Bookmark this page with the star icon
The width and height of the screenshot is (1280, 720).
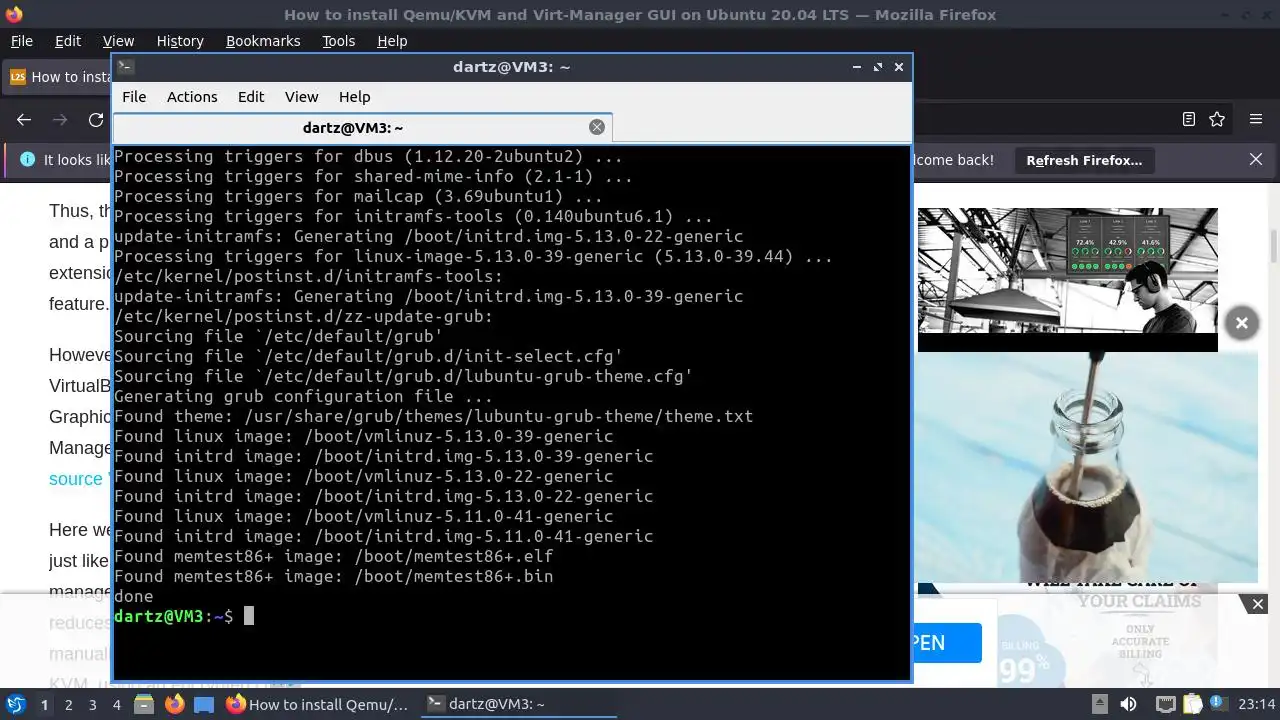coord(1217,120)
